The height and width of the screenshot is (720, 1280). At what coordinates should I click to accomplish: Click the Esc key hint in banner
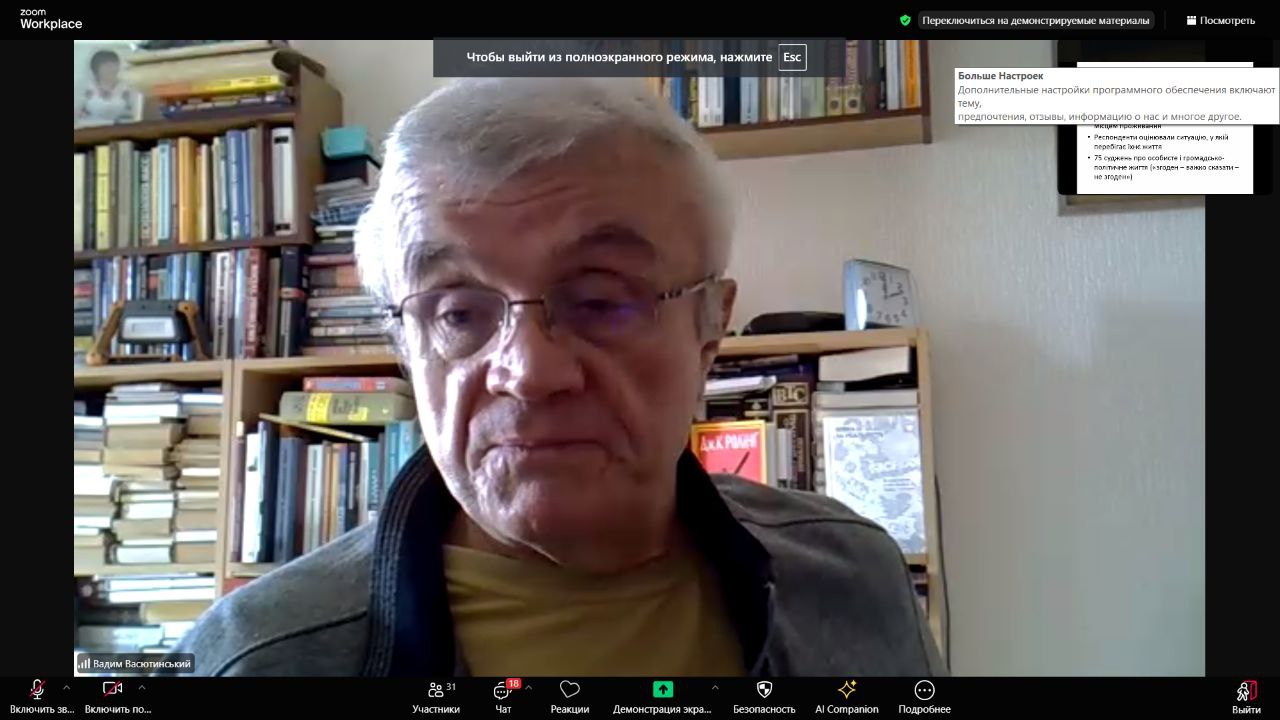click(x=792, y=57)
